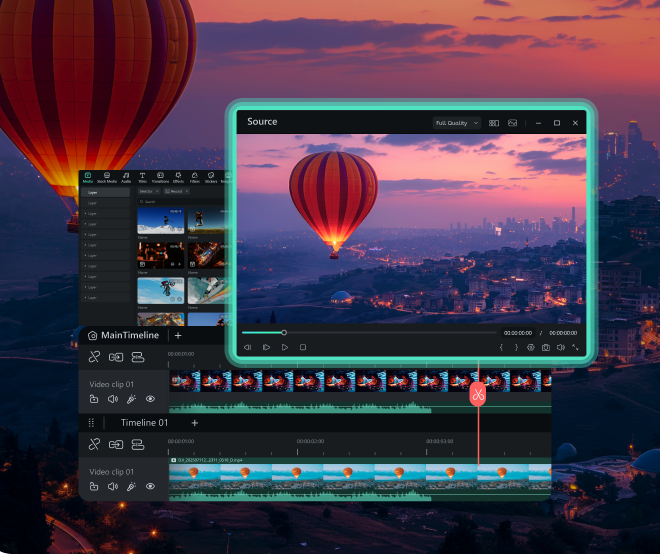
Task: Open the Stickers tab
Action: click(x=211, y=178)
